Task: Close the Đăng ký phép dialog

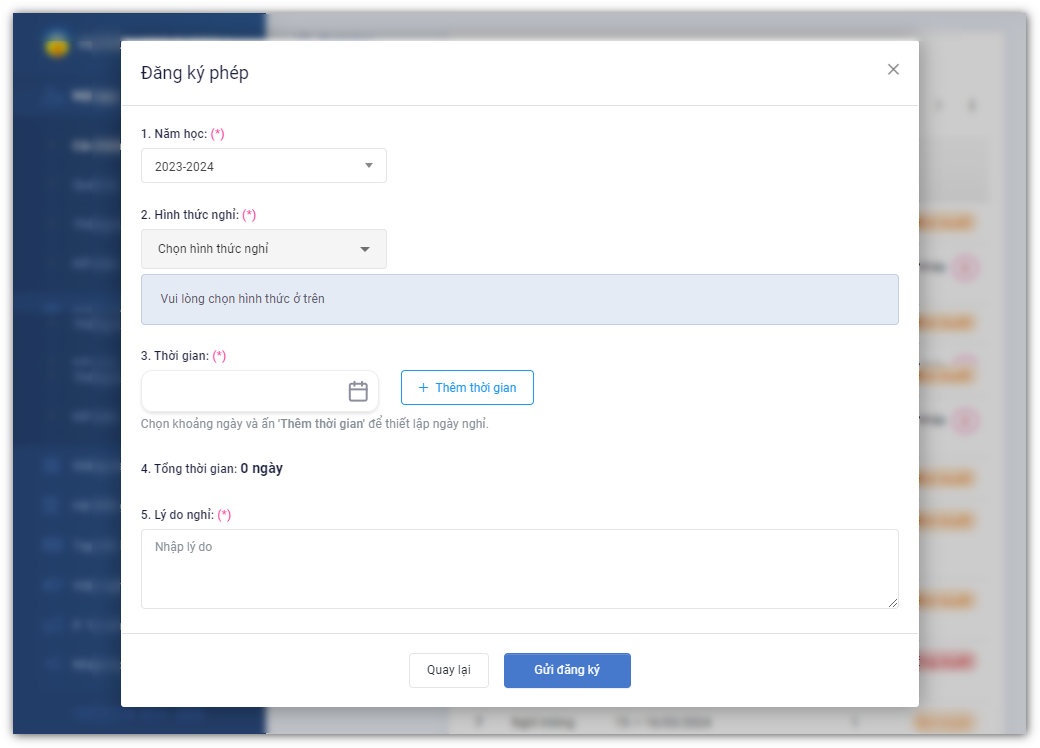Action: tap(893, 69)
